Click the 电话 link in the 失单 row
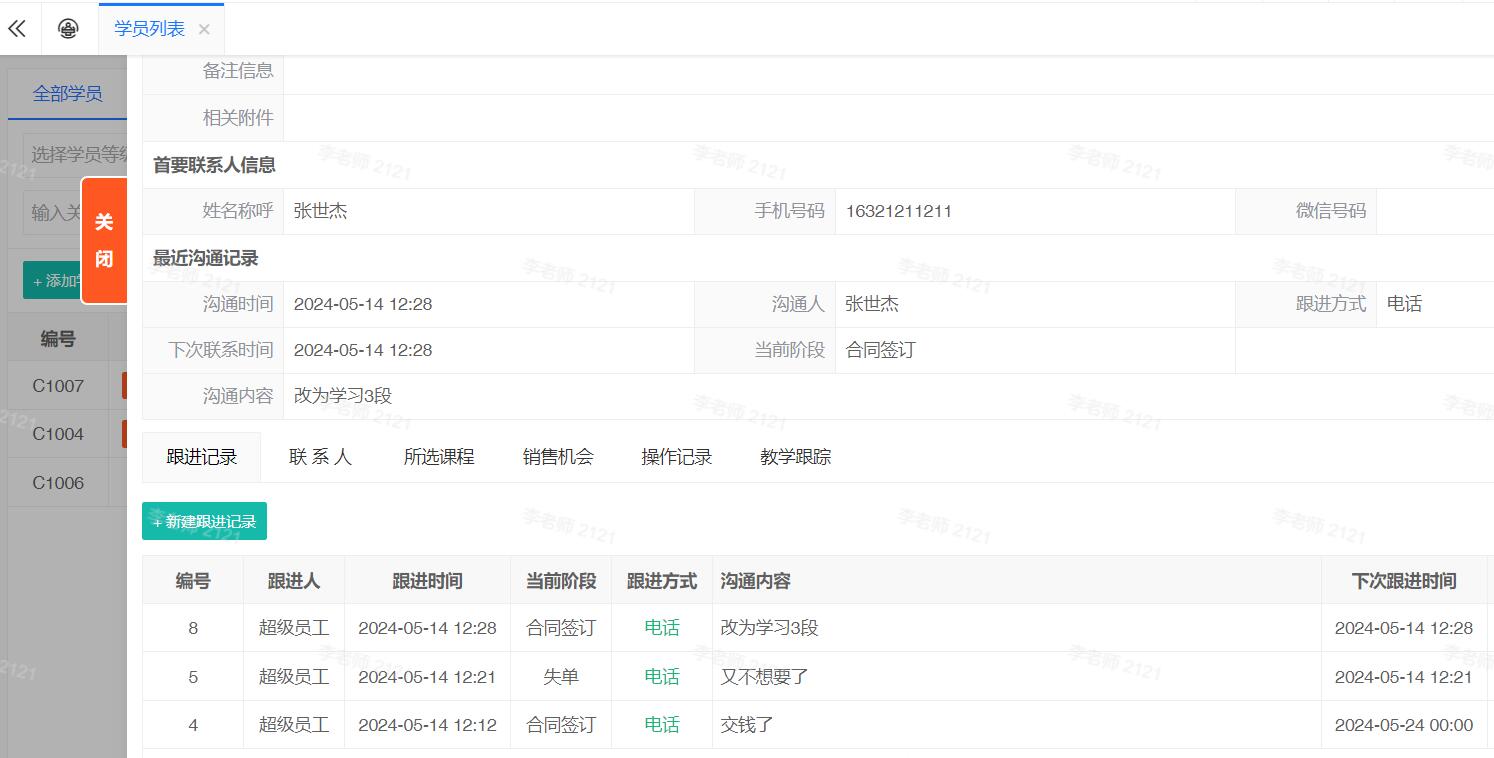1494x758 pixels. click(661, 677)
